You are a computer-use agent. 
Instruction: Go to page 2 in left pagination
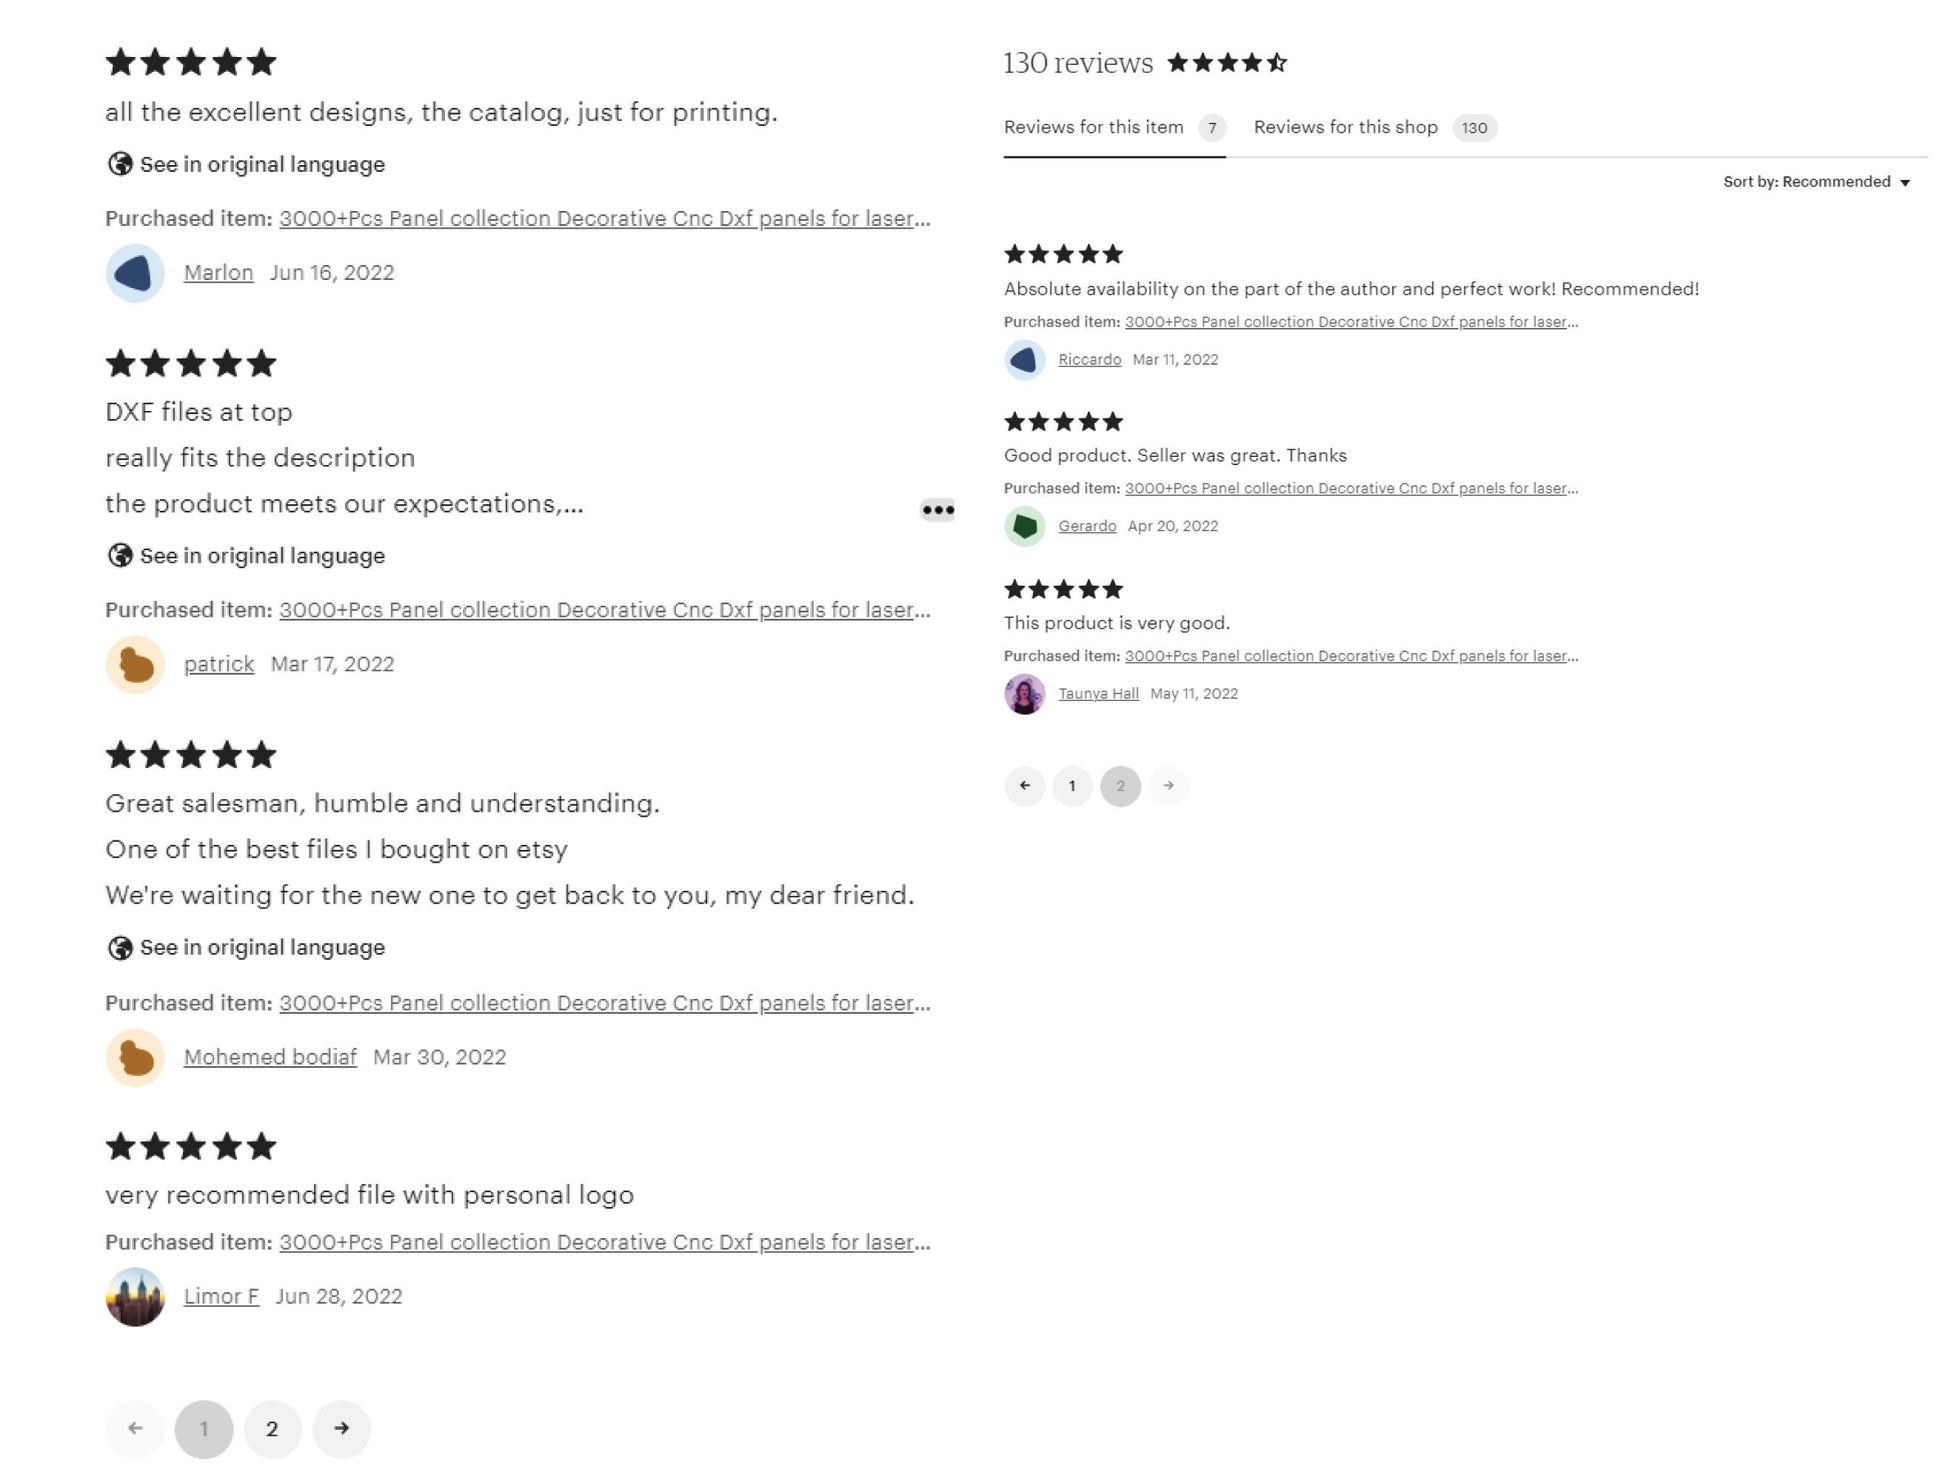(272, 1428)
